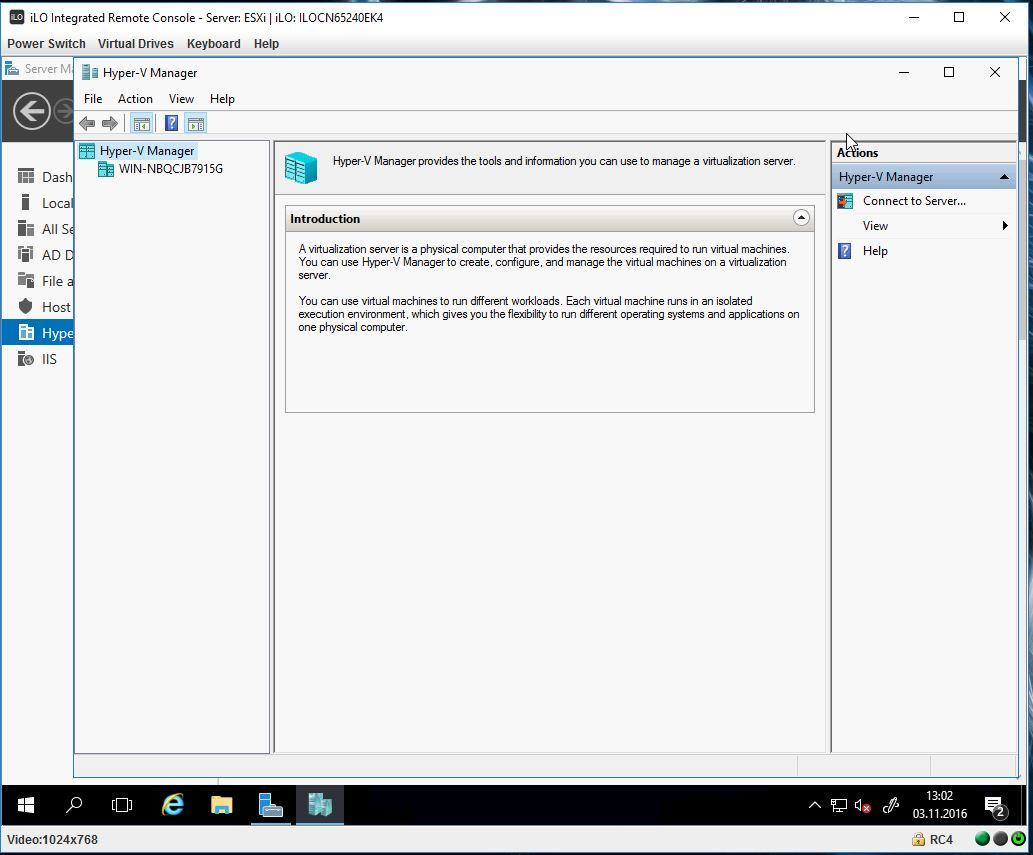1033x855 pixels.
Task: Click the iLO first green status indicator
Action: point(982,839)
